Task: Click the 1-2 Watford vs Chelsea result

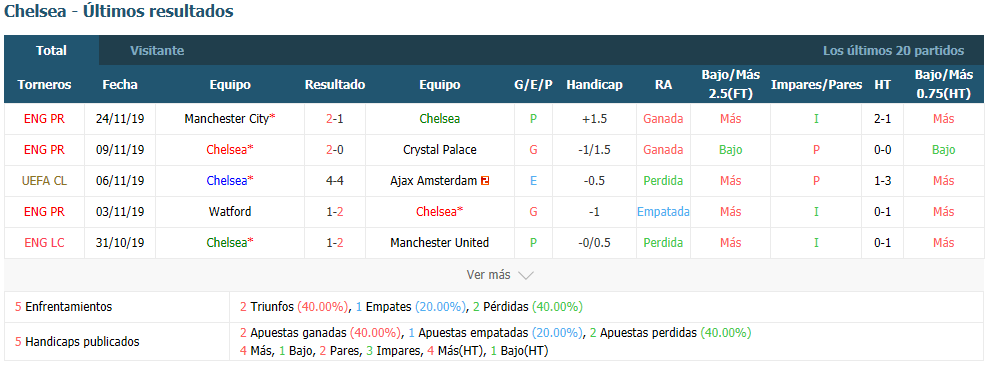Action: point(334,212)
